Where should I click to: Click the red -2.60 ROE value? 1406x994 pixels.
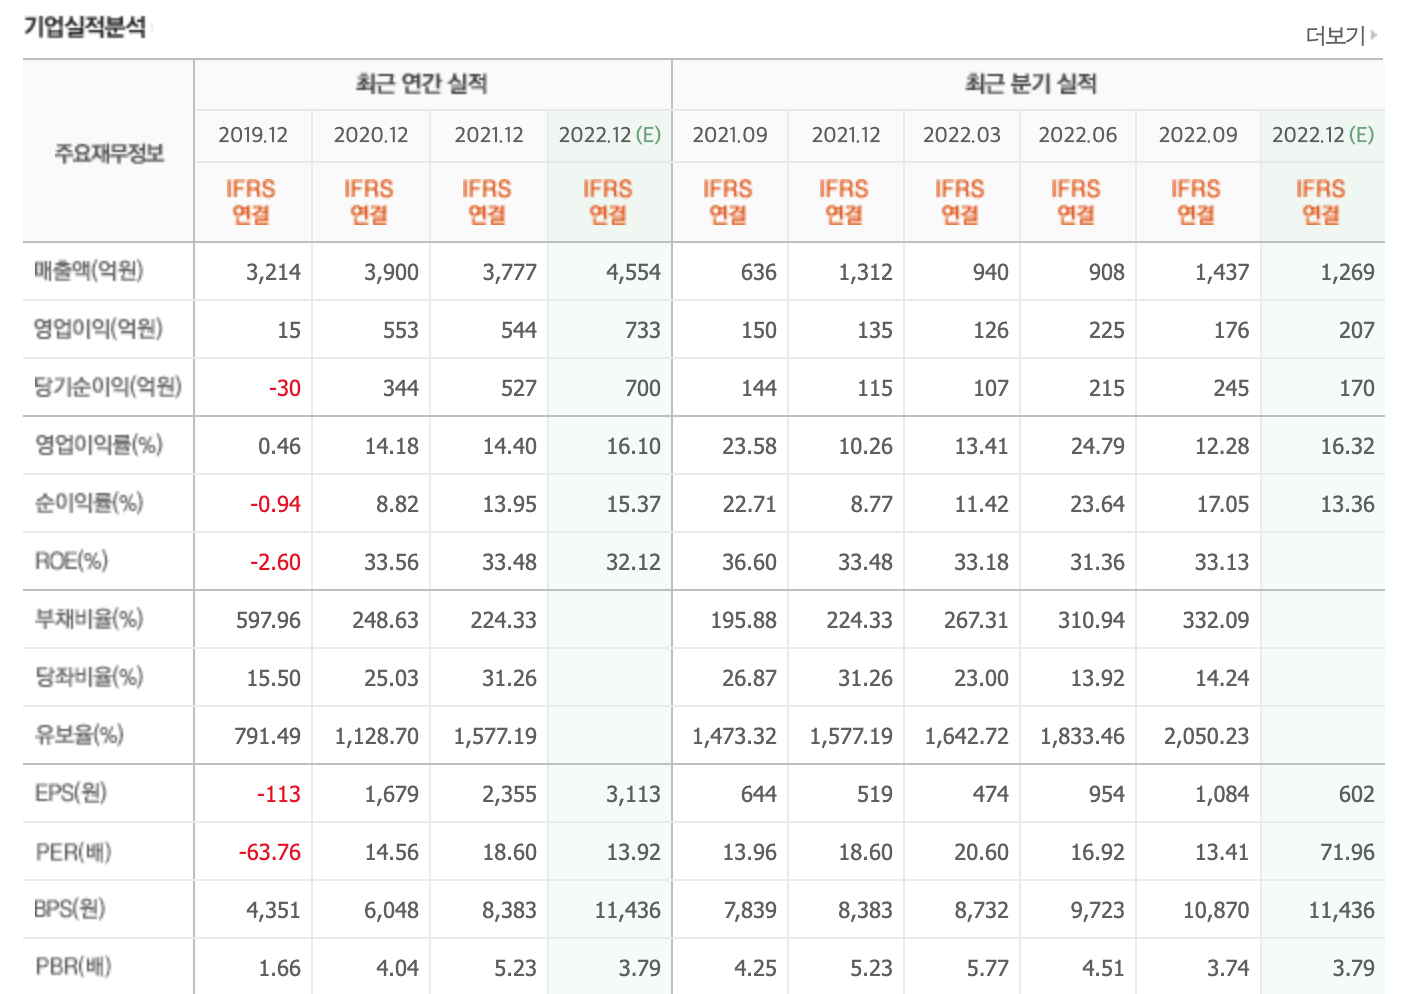(275, 562)
